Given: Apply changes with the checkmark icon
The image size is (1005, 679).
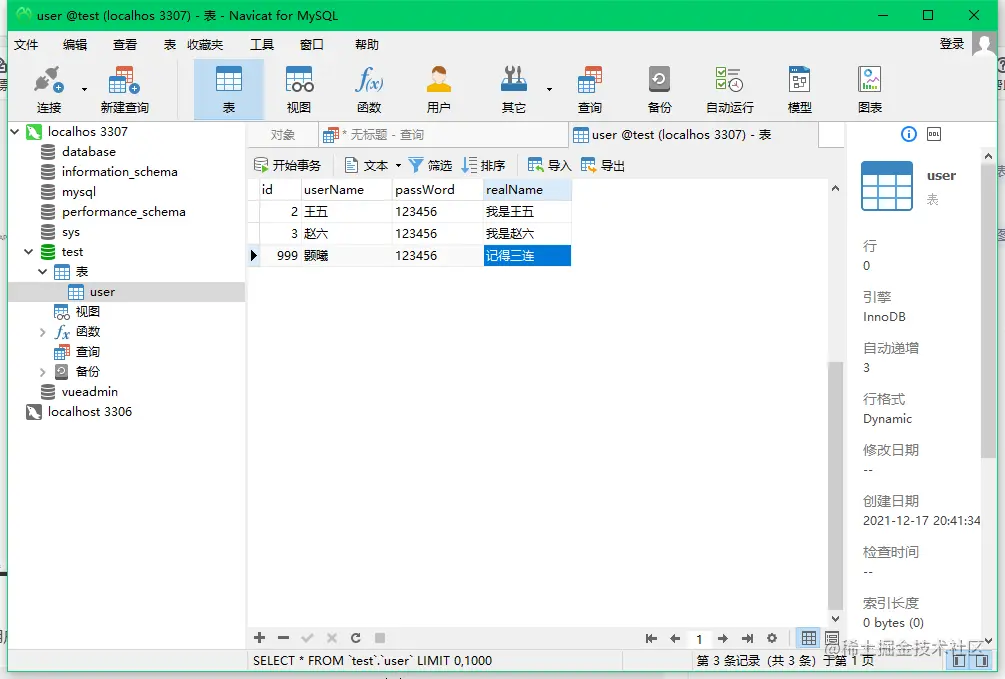Looking at the screenshot, I should pos(307,637).
